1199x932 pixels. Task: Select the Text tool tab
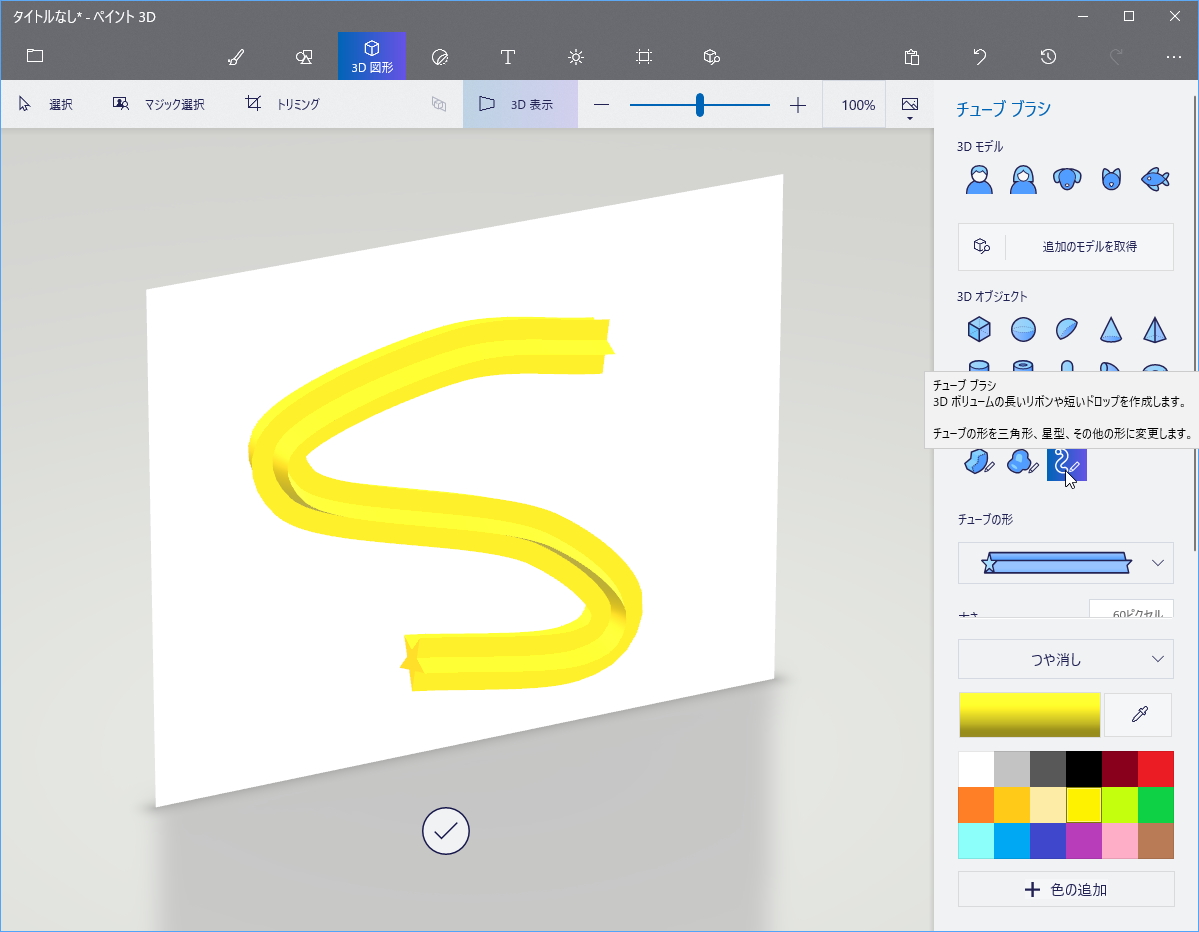tap(508, 57)
